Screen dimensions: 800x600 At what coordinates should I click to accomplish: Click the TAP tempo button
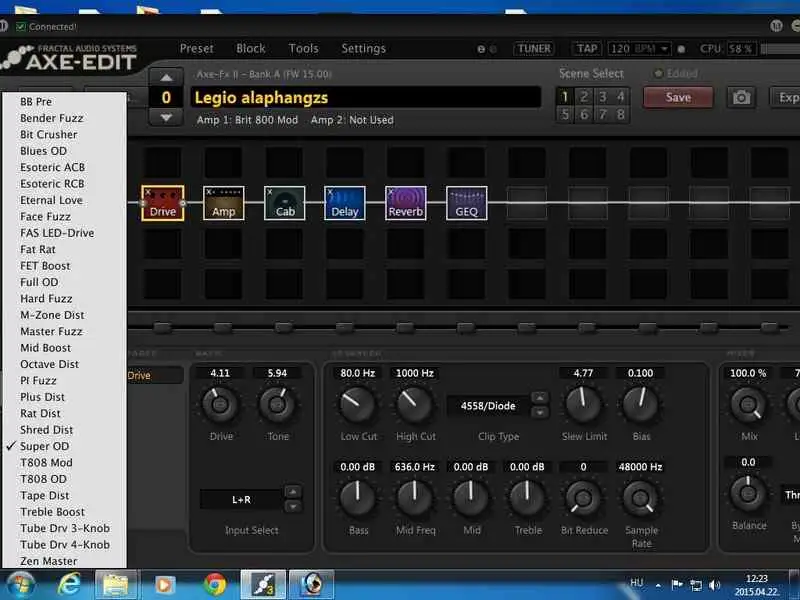point(587,48)
